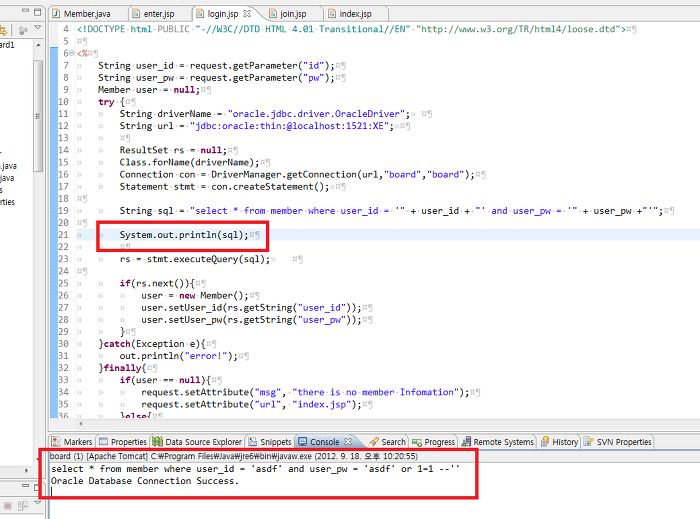This screenshot has height=519, width=700.
Task: Click the 'board (1) [Apache Tomcat]' console header
Action: point(233,456)
